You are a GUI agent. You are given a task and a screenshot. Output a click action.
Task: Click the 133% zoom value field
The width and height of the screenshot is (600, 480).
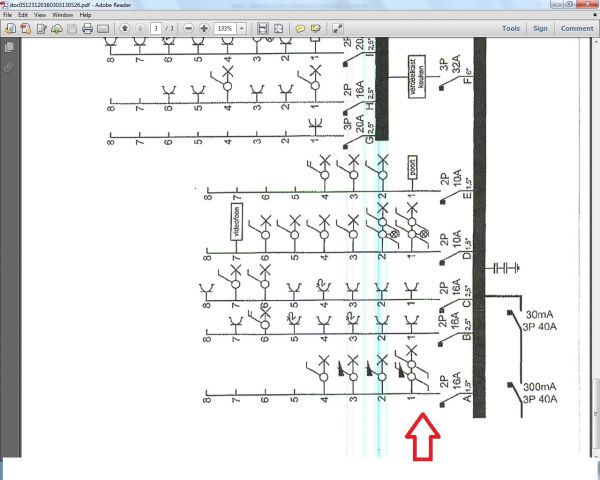[226, 28]
